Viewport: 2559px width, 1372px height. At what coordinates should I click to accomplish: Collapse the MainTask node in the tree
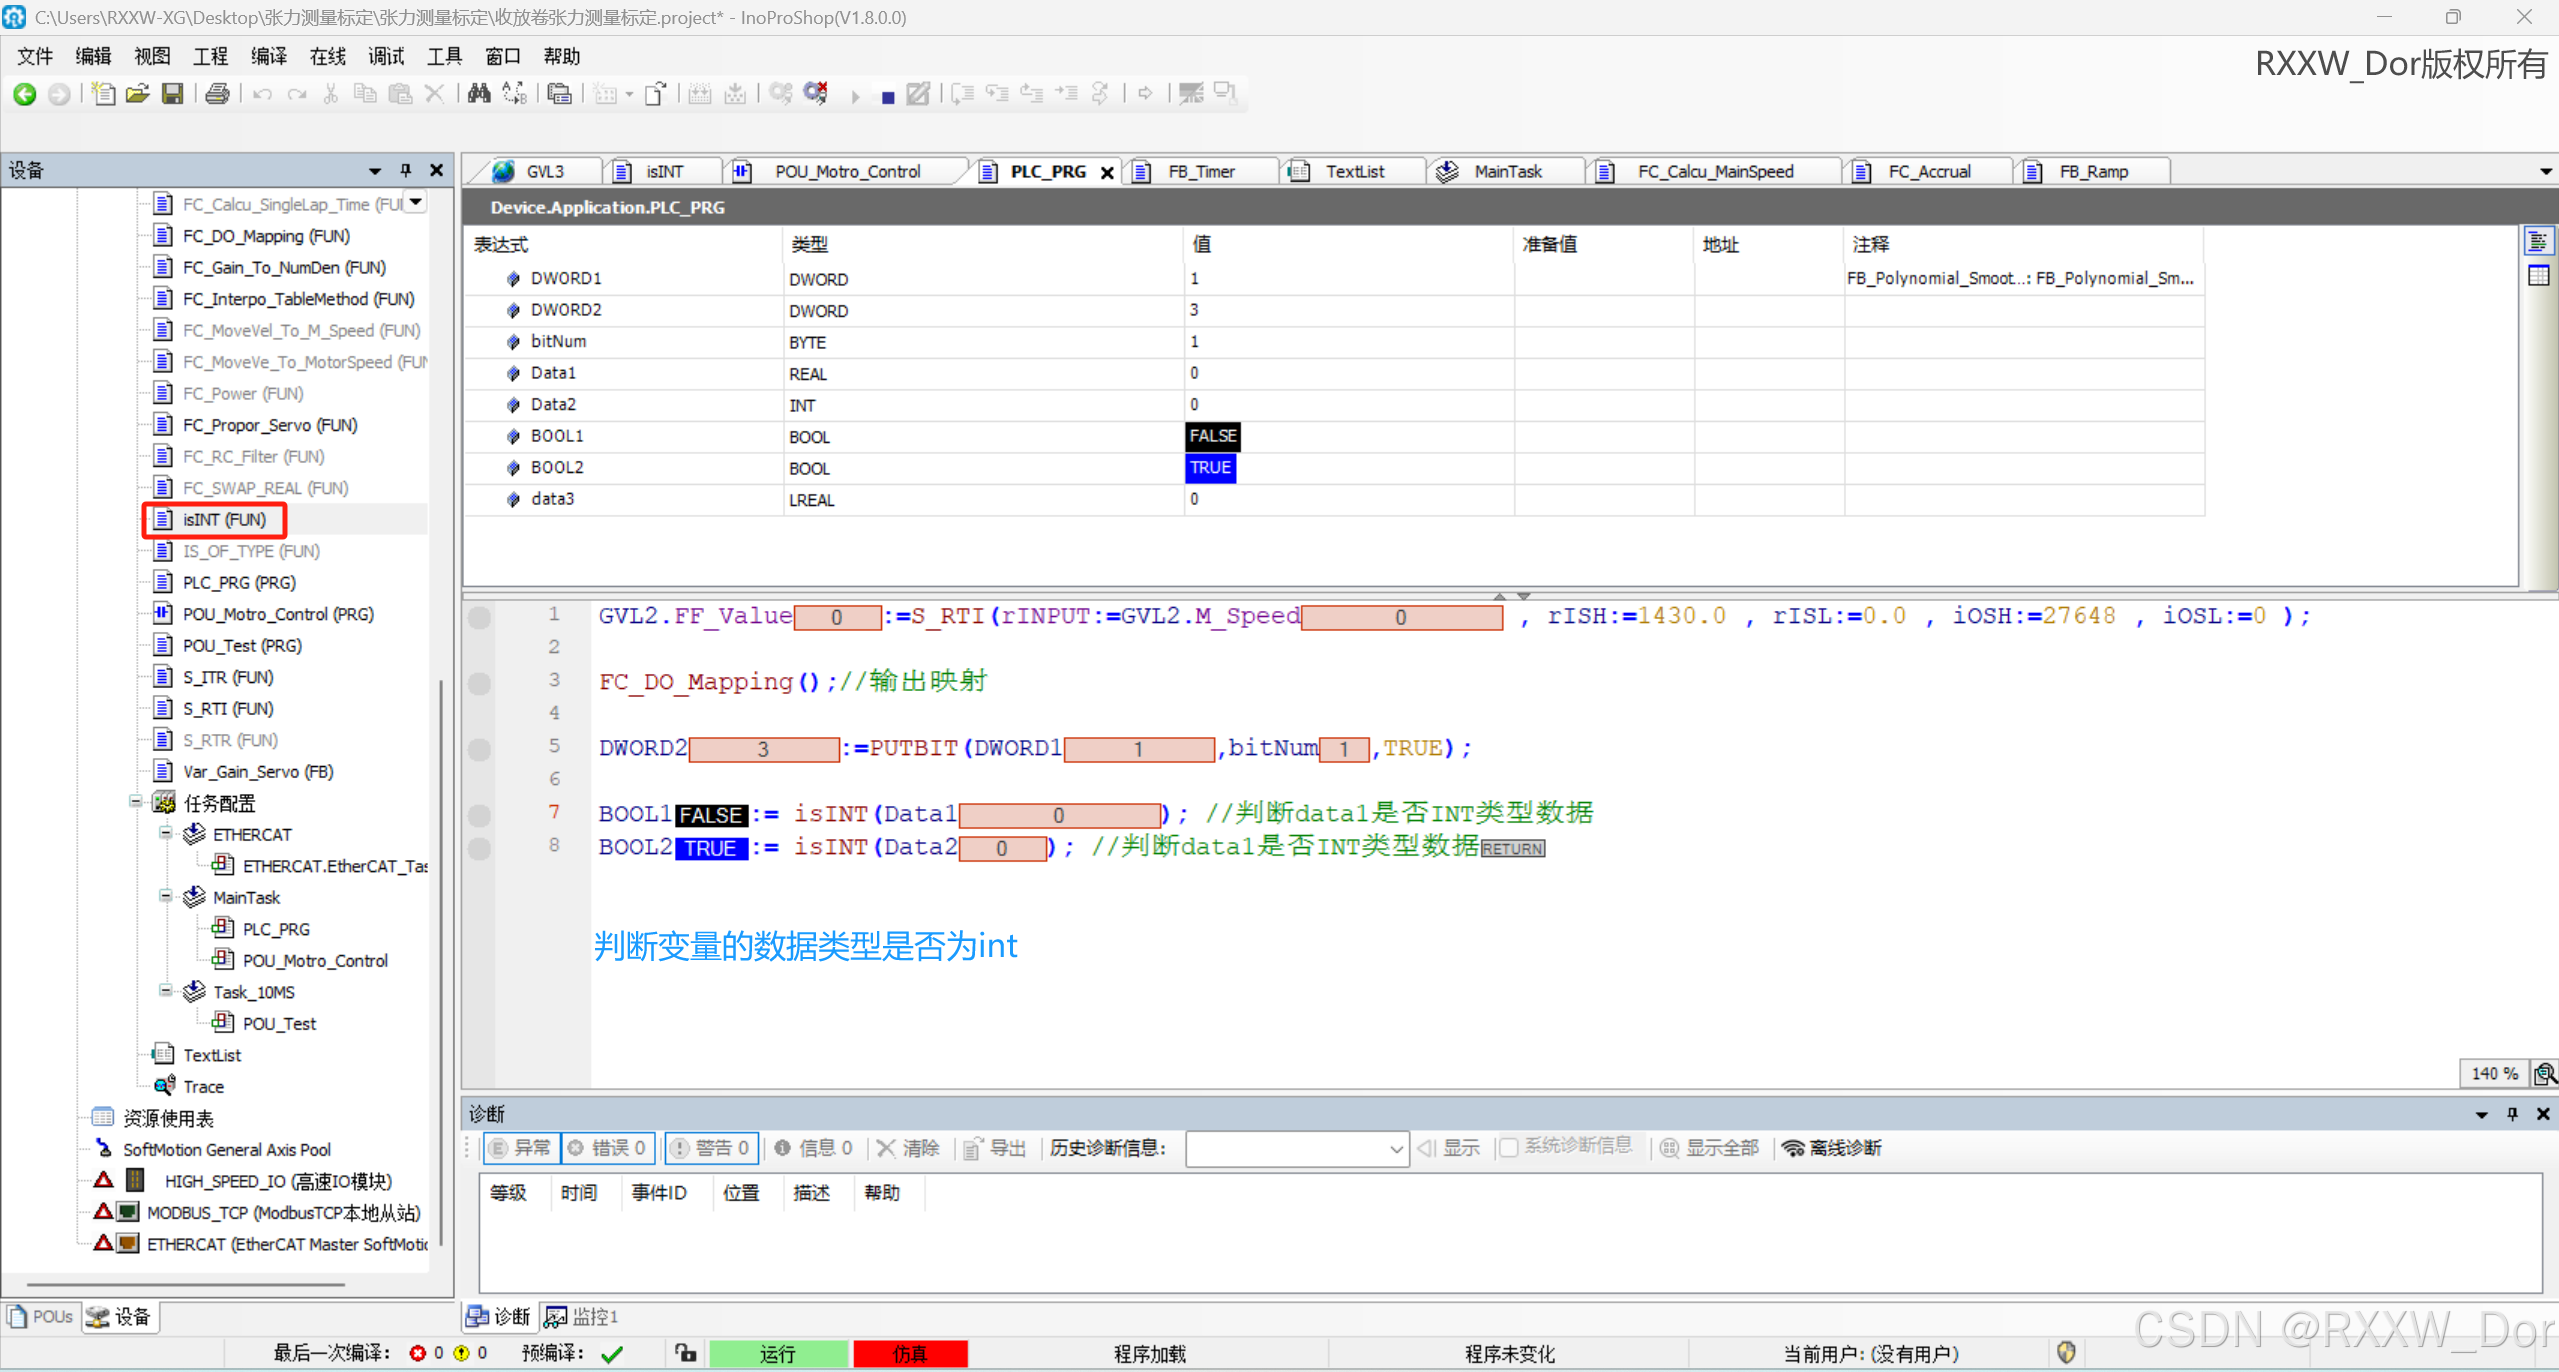166,896
